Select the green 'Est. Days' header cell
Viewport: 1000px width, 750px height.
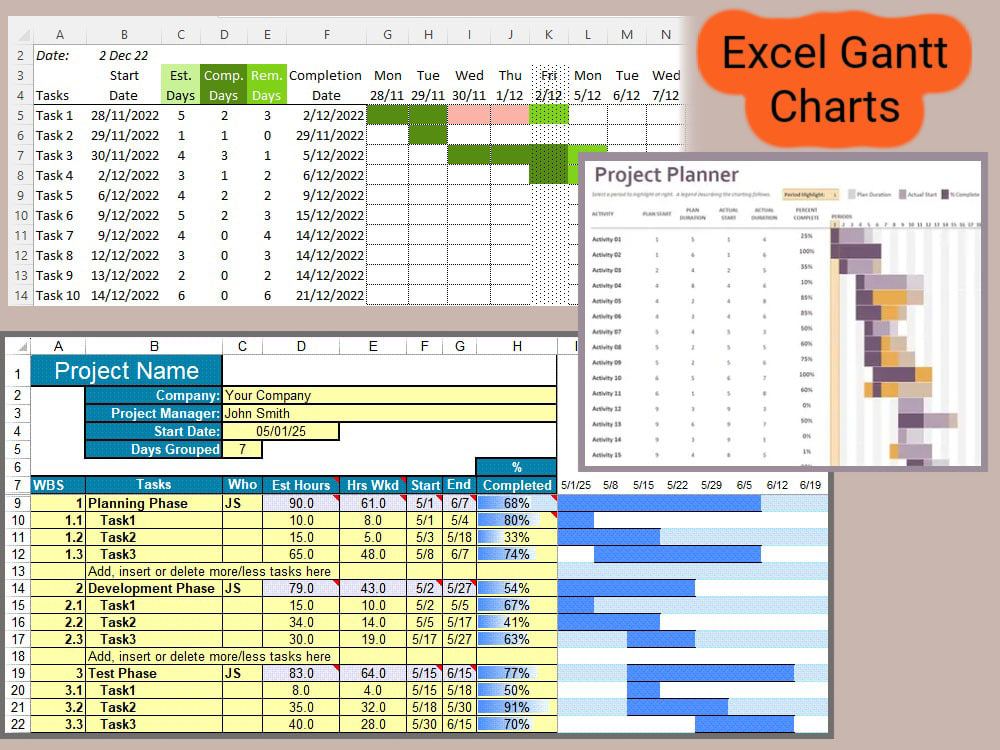[180, 85]
